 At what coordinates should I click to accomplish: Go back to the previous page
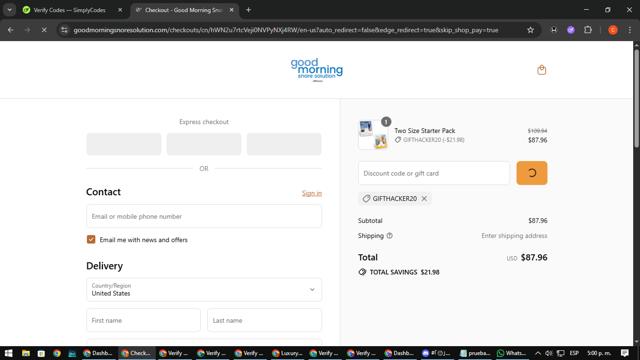(11, 30)
